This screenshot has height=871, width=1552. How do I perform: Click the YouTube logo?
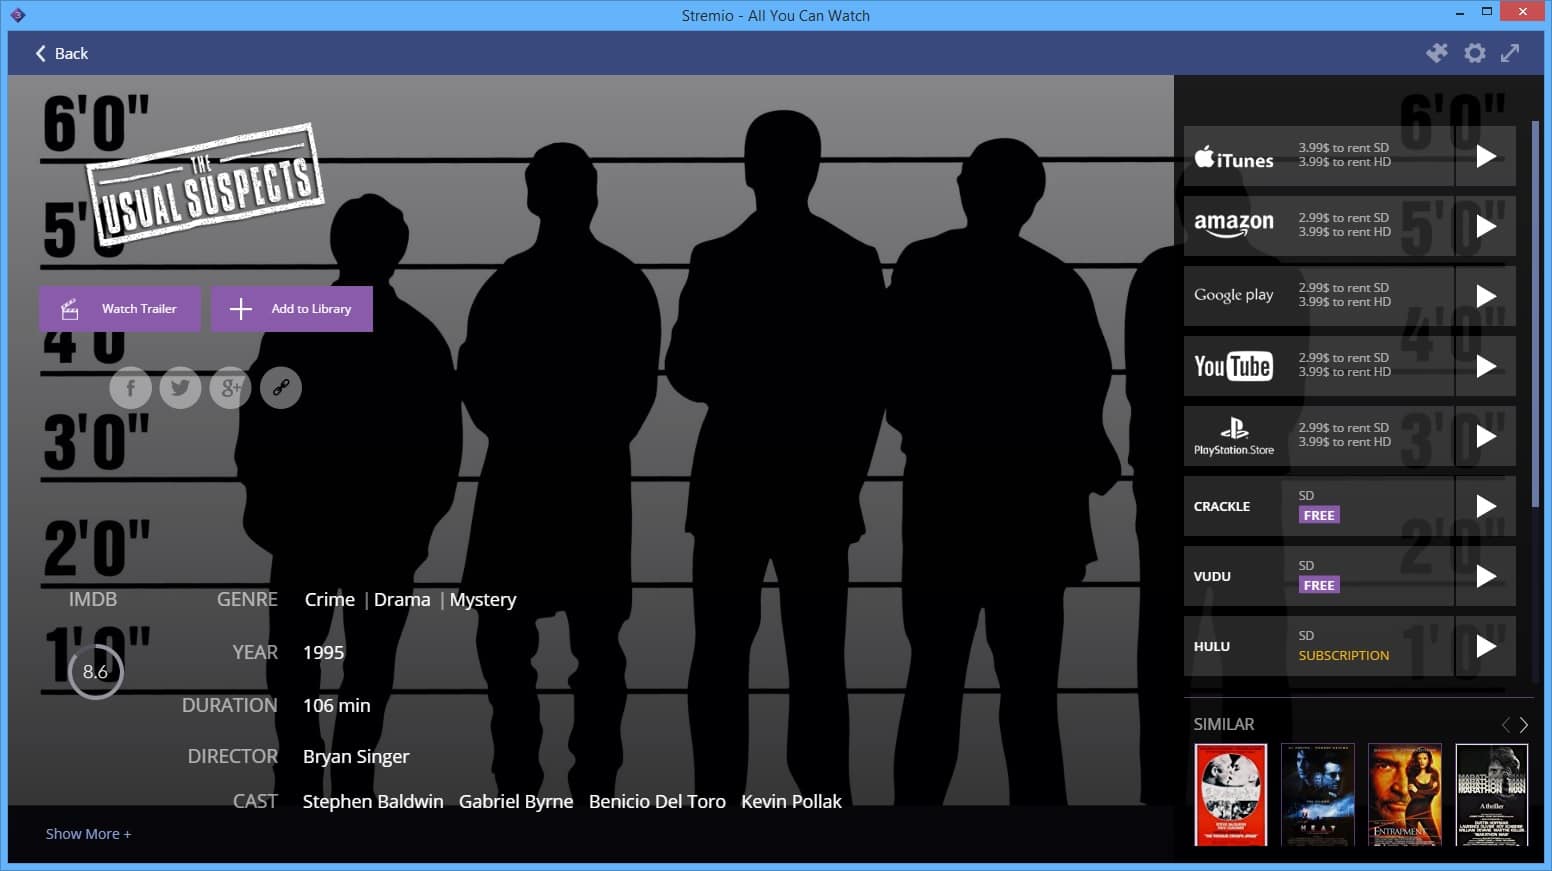(x=1233, y=366)
